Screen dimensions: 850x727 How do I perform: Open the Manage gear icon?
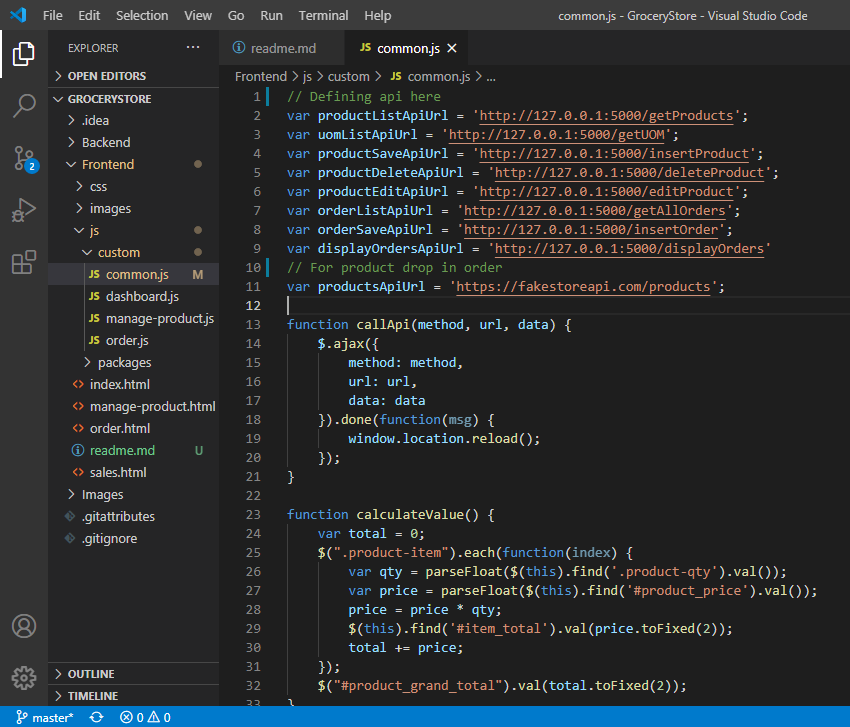pyautogui.click(x=24, y=678)
